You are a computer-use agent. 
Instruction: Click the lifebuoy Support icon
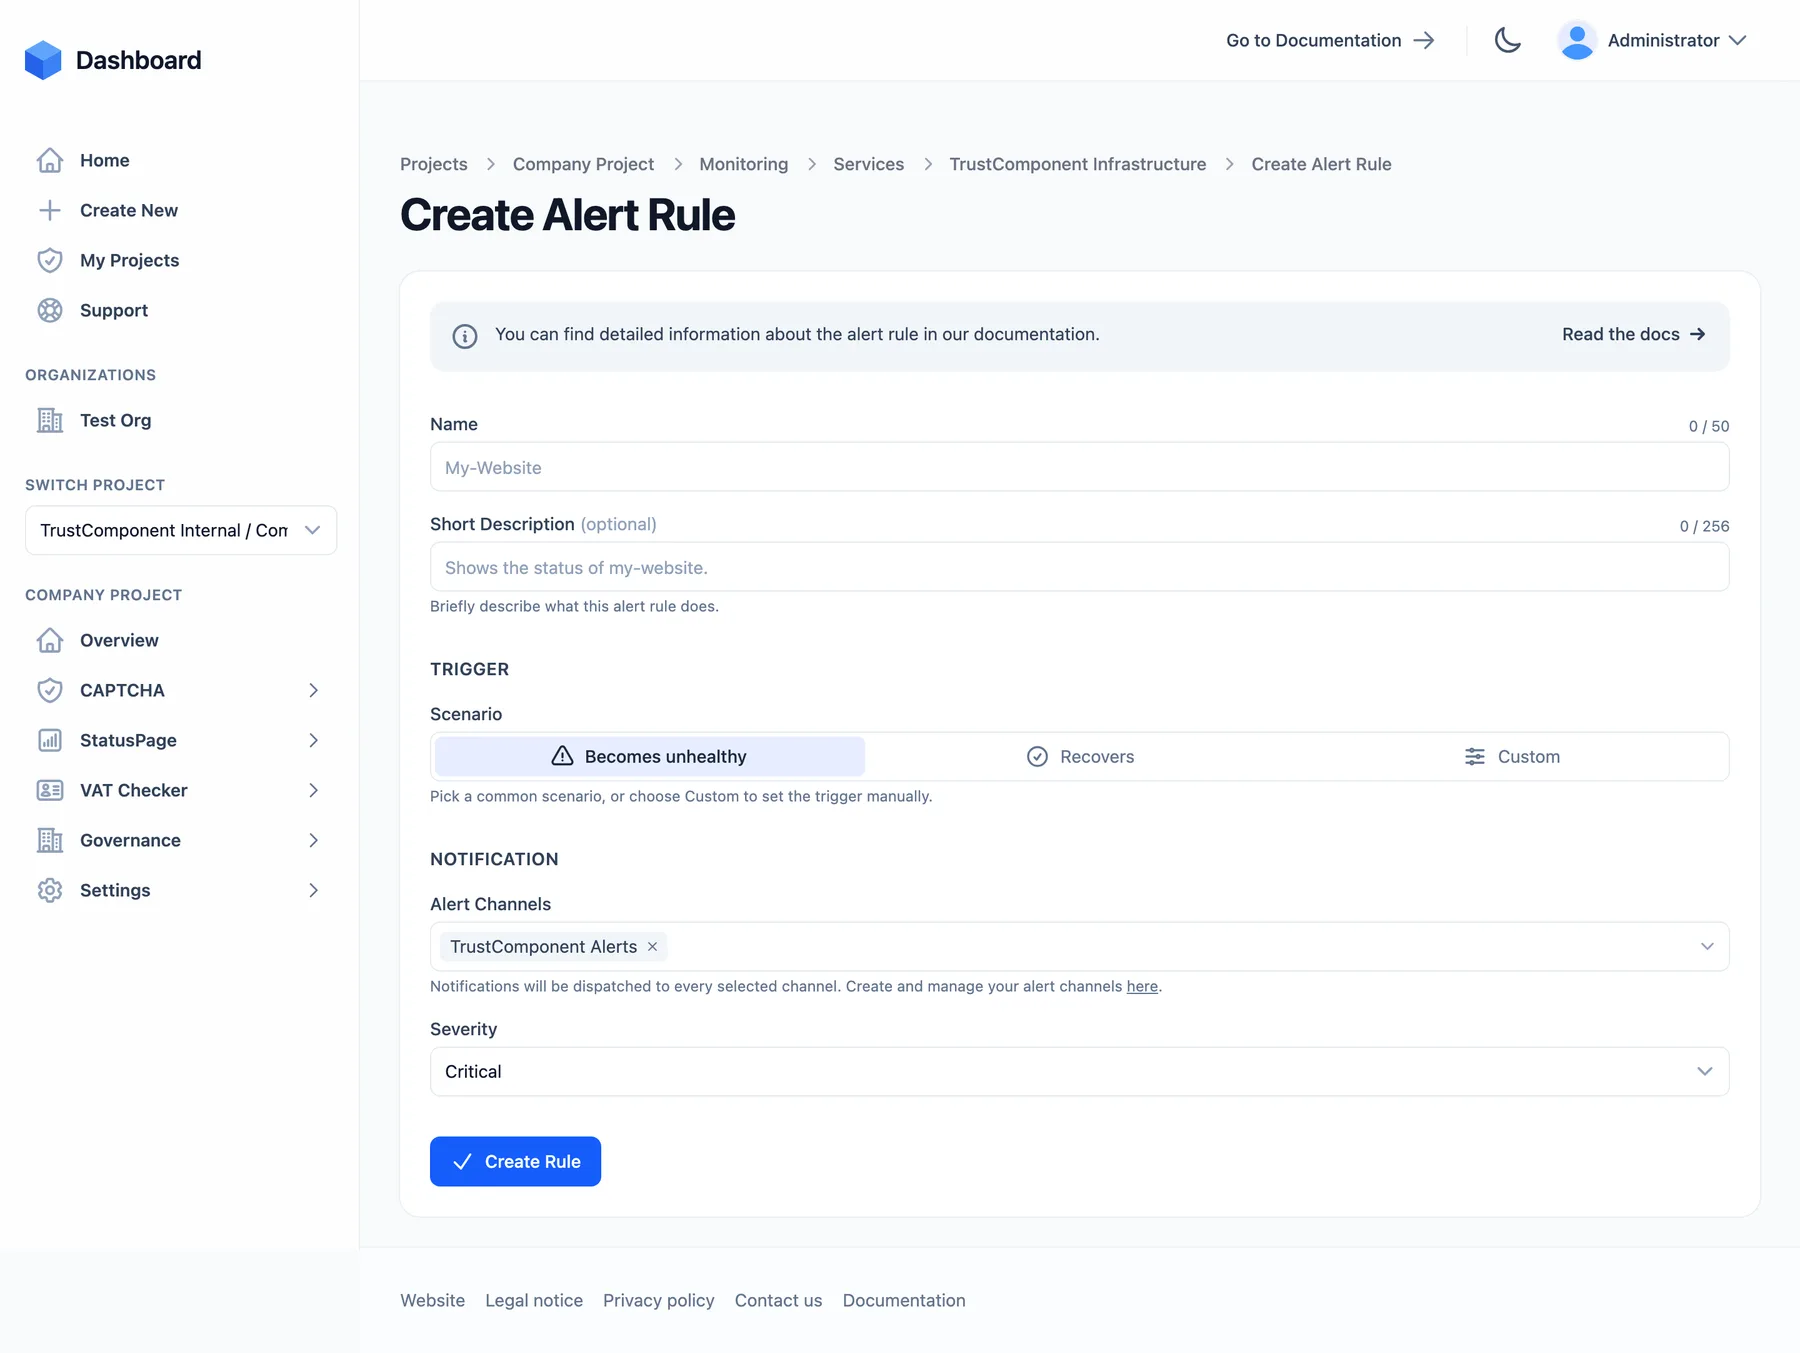pos(50,310)
